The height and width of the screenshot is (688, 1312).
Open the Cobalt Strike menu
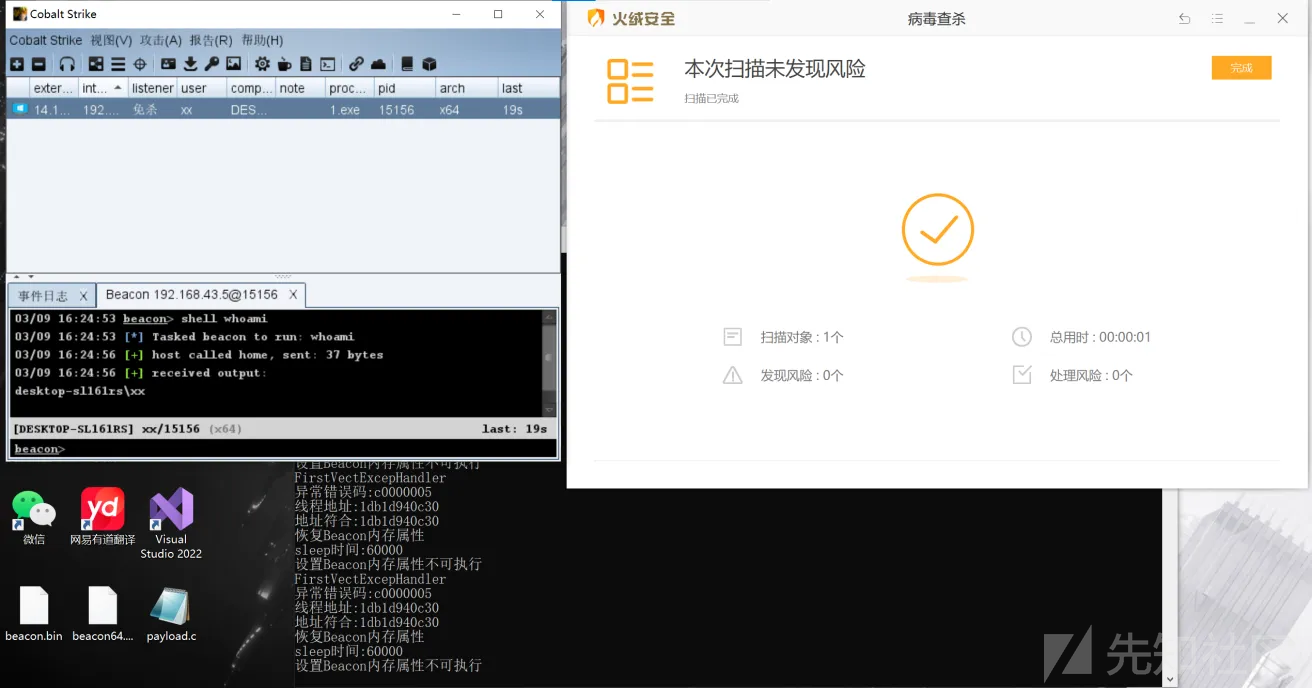[x=45, y=40]
